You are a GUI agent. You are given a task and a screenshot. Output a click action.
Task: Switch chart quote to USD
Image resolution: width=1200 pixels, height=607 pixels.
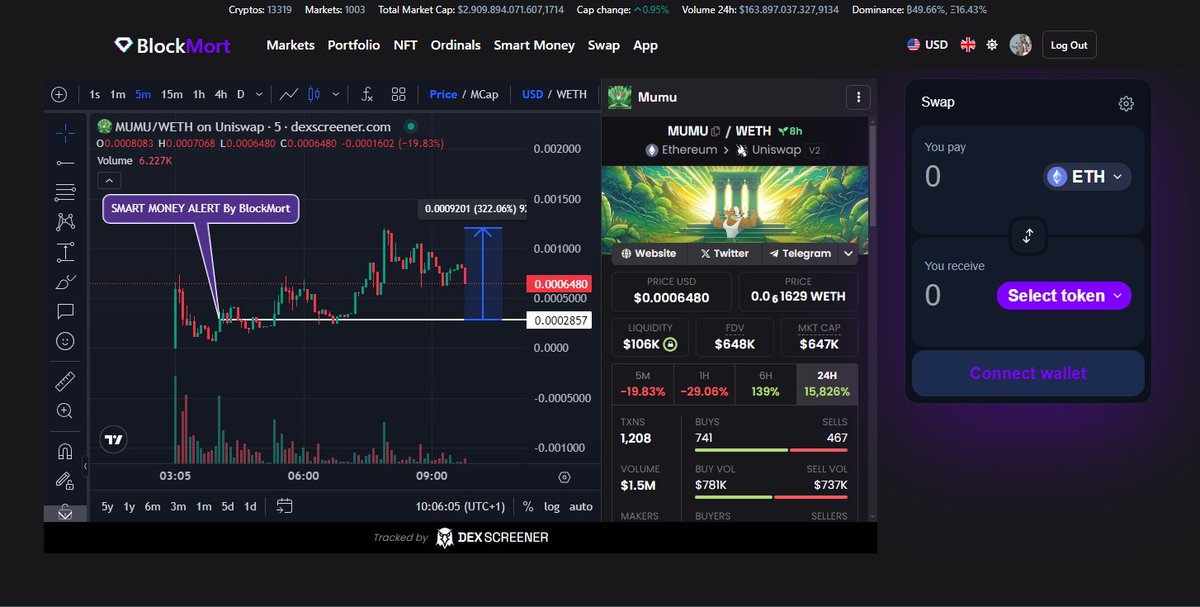tap(532, 94)
